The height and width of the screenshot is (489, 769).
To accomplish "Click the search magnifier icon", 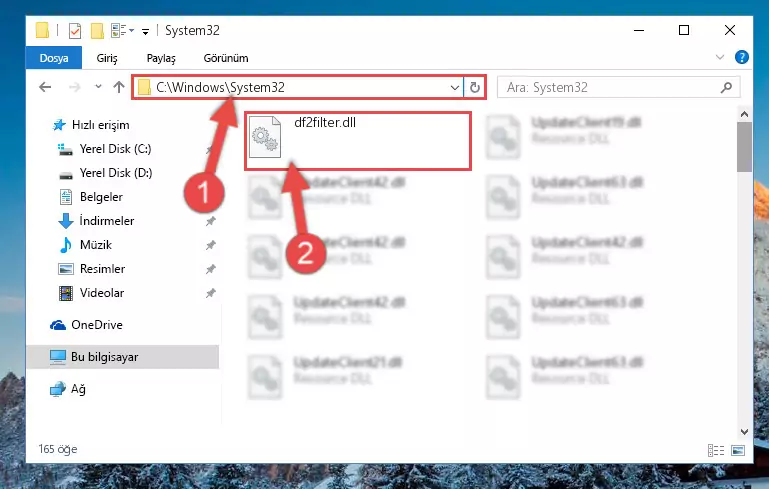I will coord(726,87).
